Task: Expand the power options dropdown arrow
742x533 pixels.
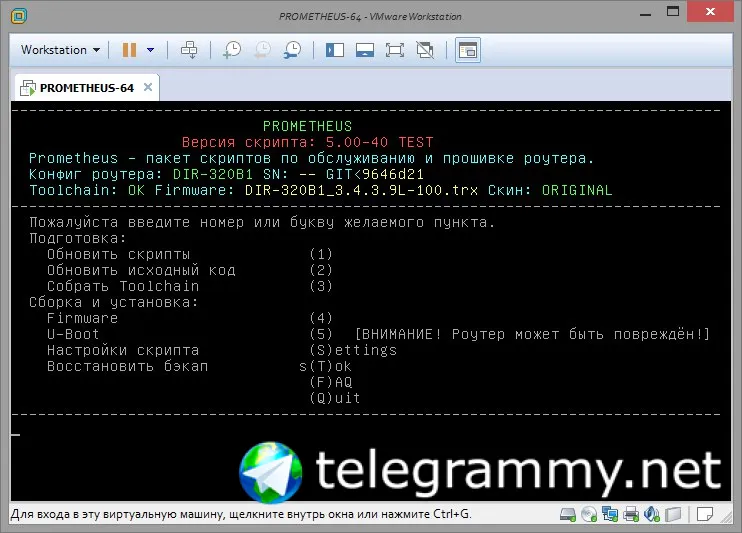Action: coord(150,50)
